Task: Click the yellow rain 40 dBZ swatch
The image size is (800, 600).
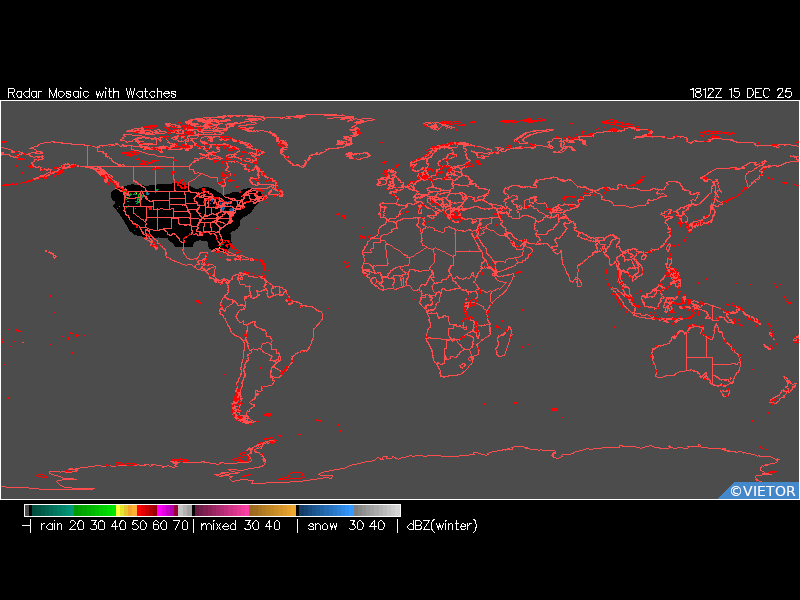Action: pos(122,510)
